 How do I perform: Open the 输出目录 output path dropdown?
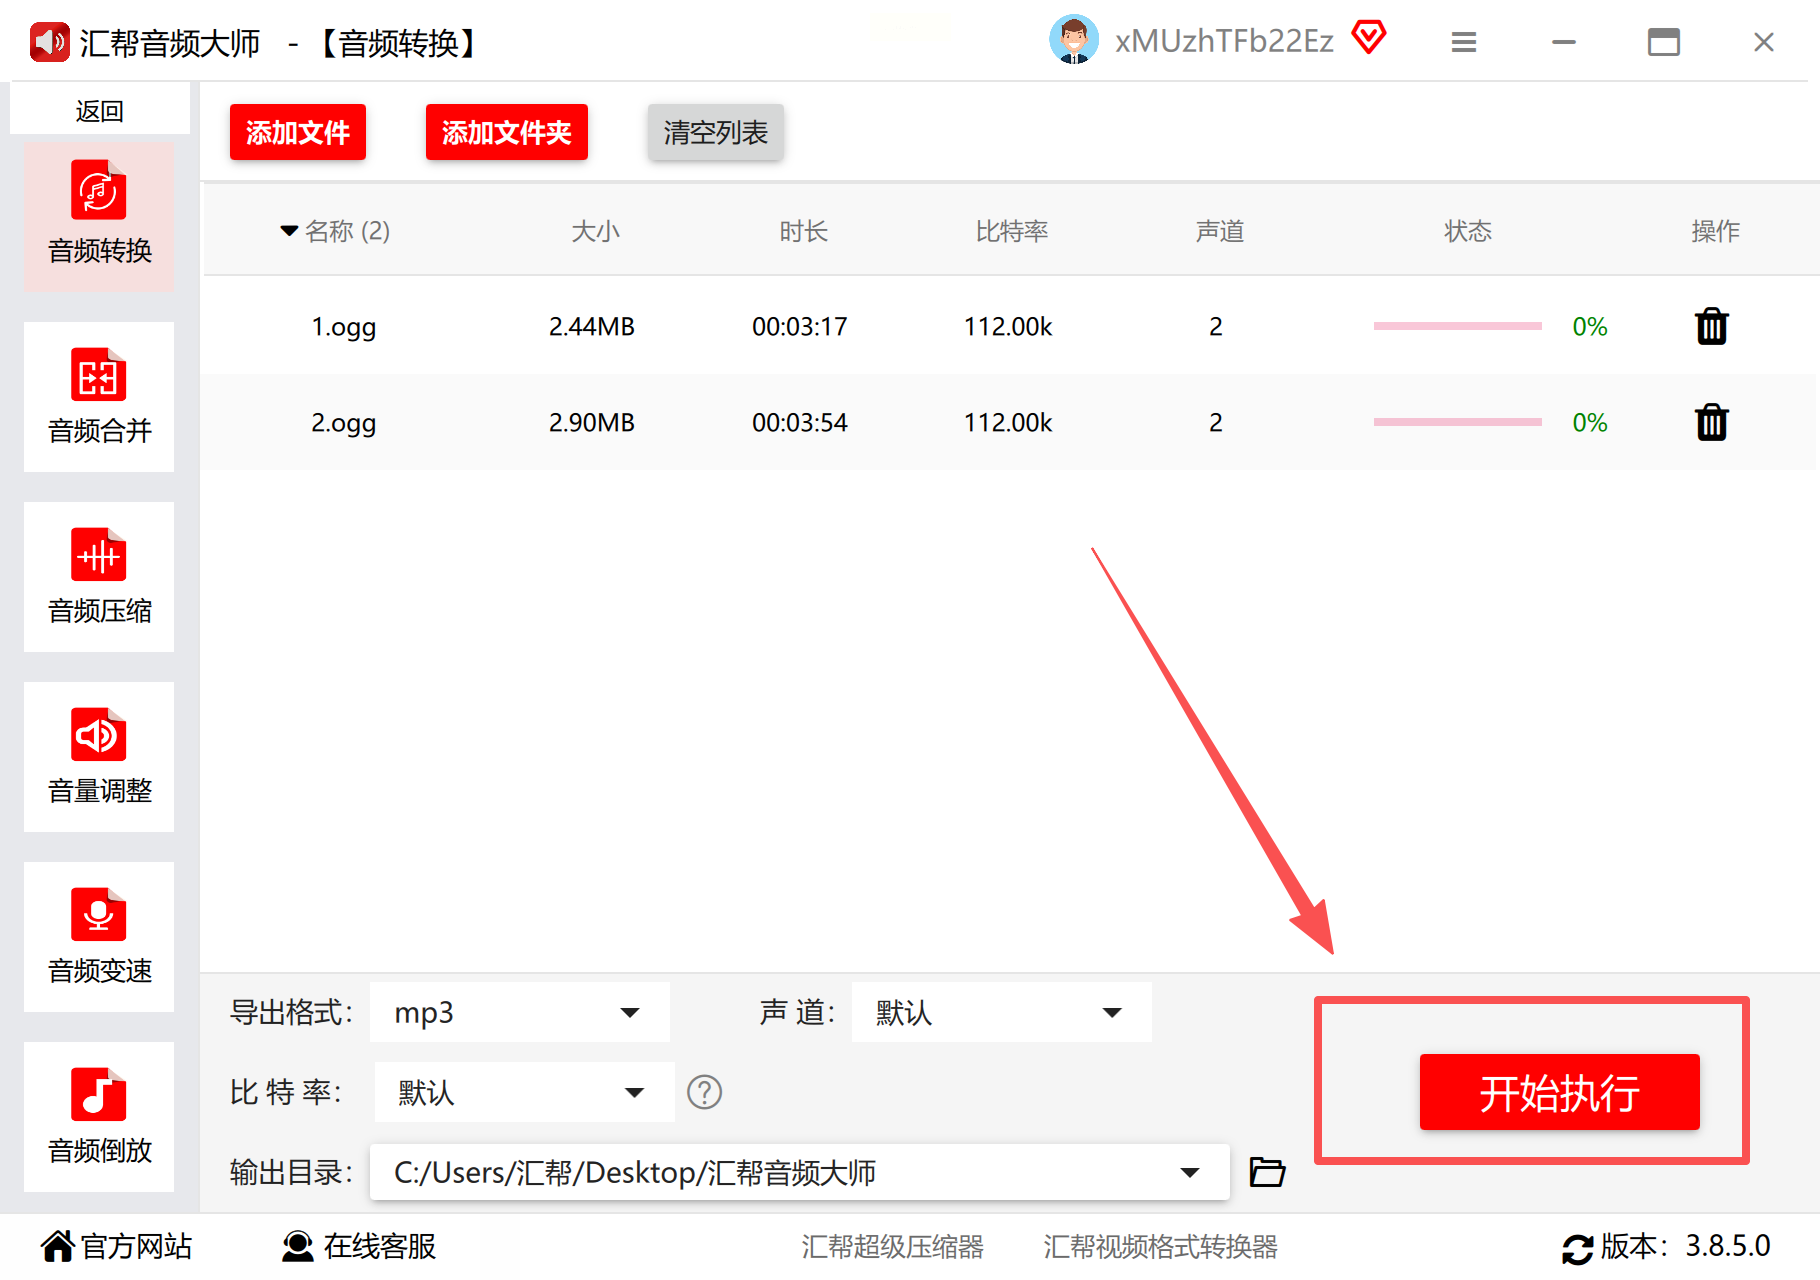click(x=799, y=1172)
